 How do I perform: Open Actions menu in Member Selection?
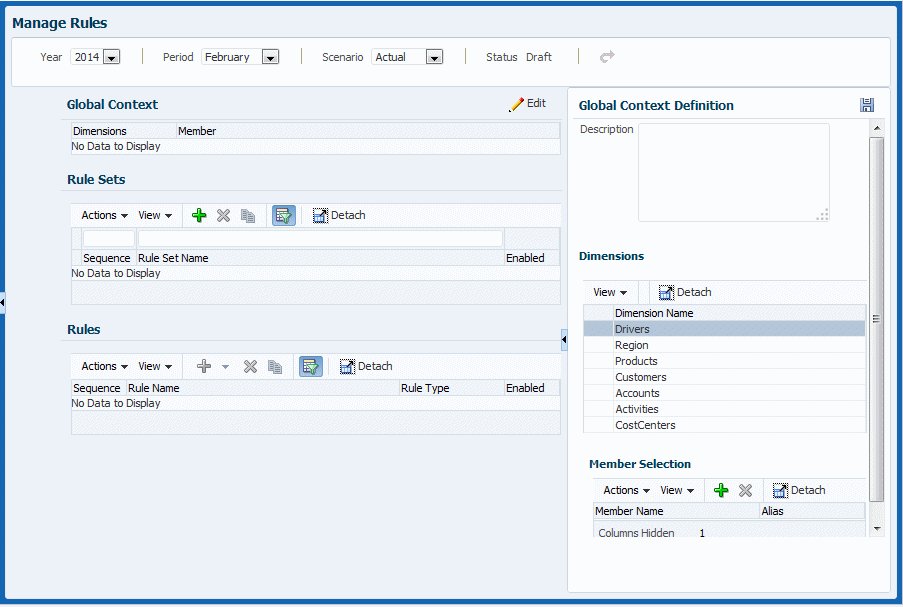click(627, 490)
